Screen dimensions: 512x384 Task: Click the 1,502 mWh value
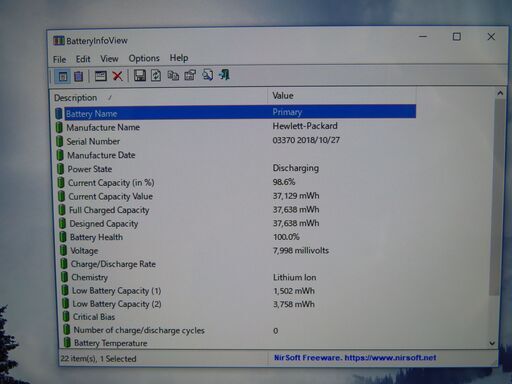pos(294,291)
